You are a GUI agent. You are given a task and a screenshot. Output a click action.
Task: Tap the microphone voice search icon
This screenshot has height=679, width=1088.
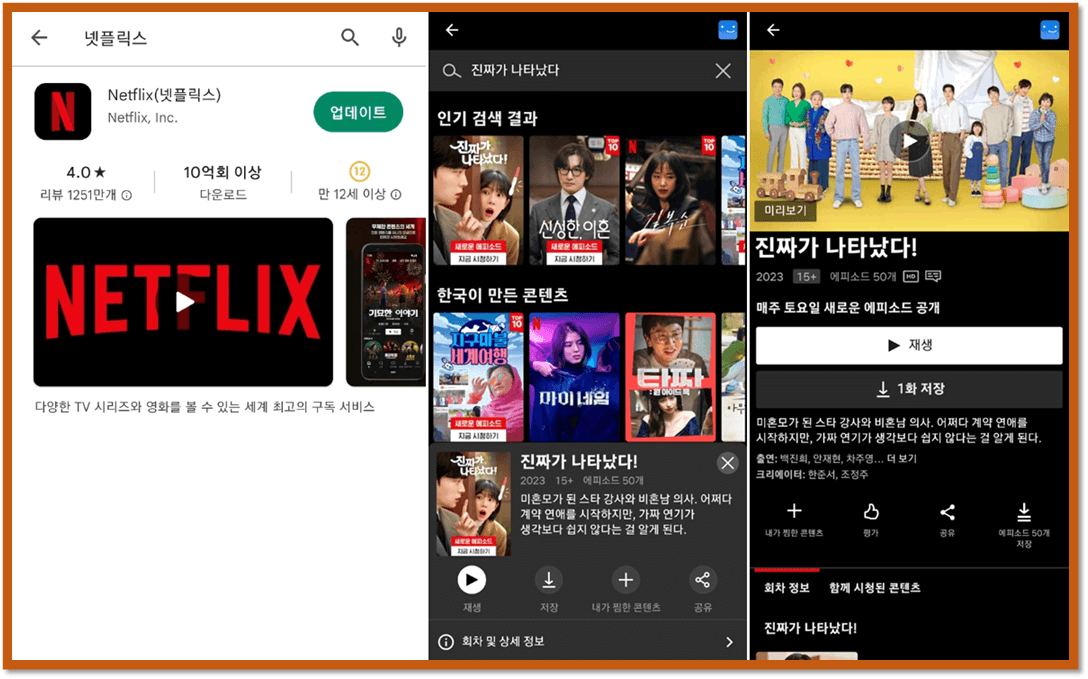(x=399, y=37)
